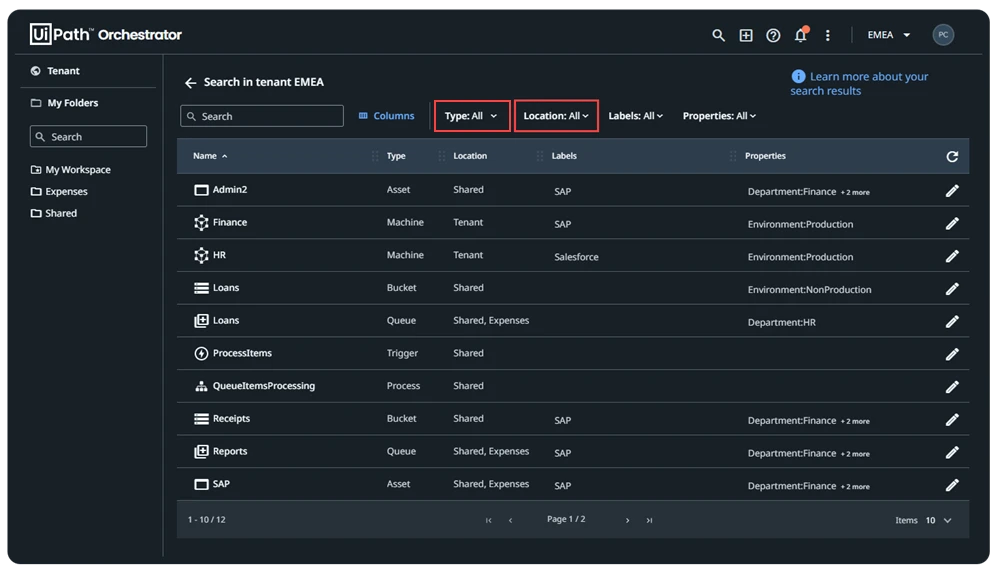Open Learn more about search results link
Screen dimensions: 1001x575
[x=859, y=84]
